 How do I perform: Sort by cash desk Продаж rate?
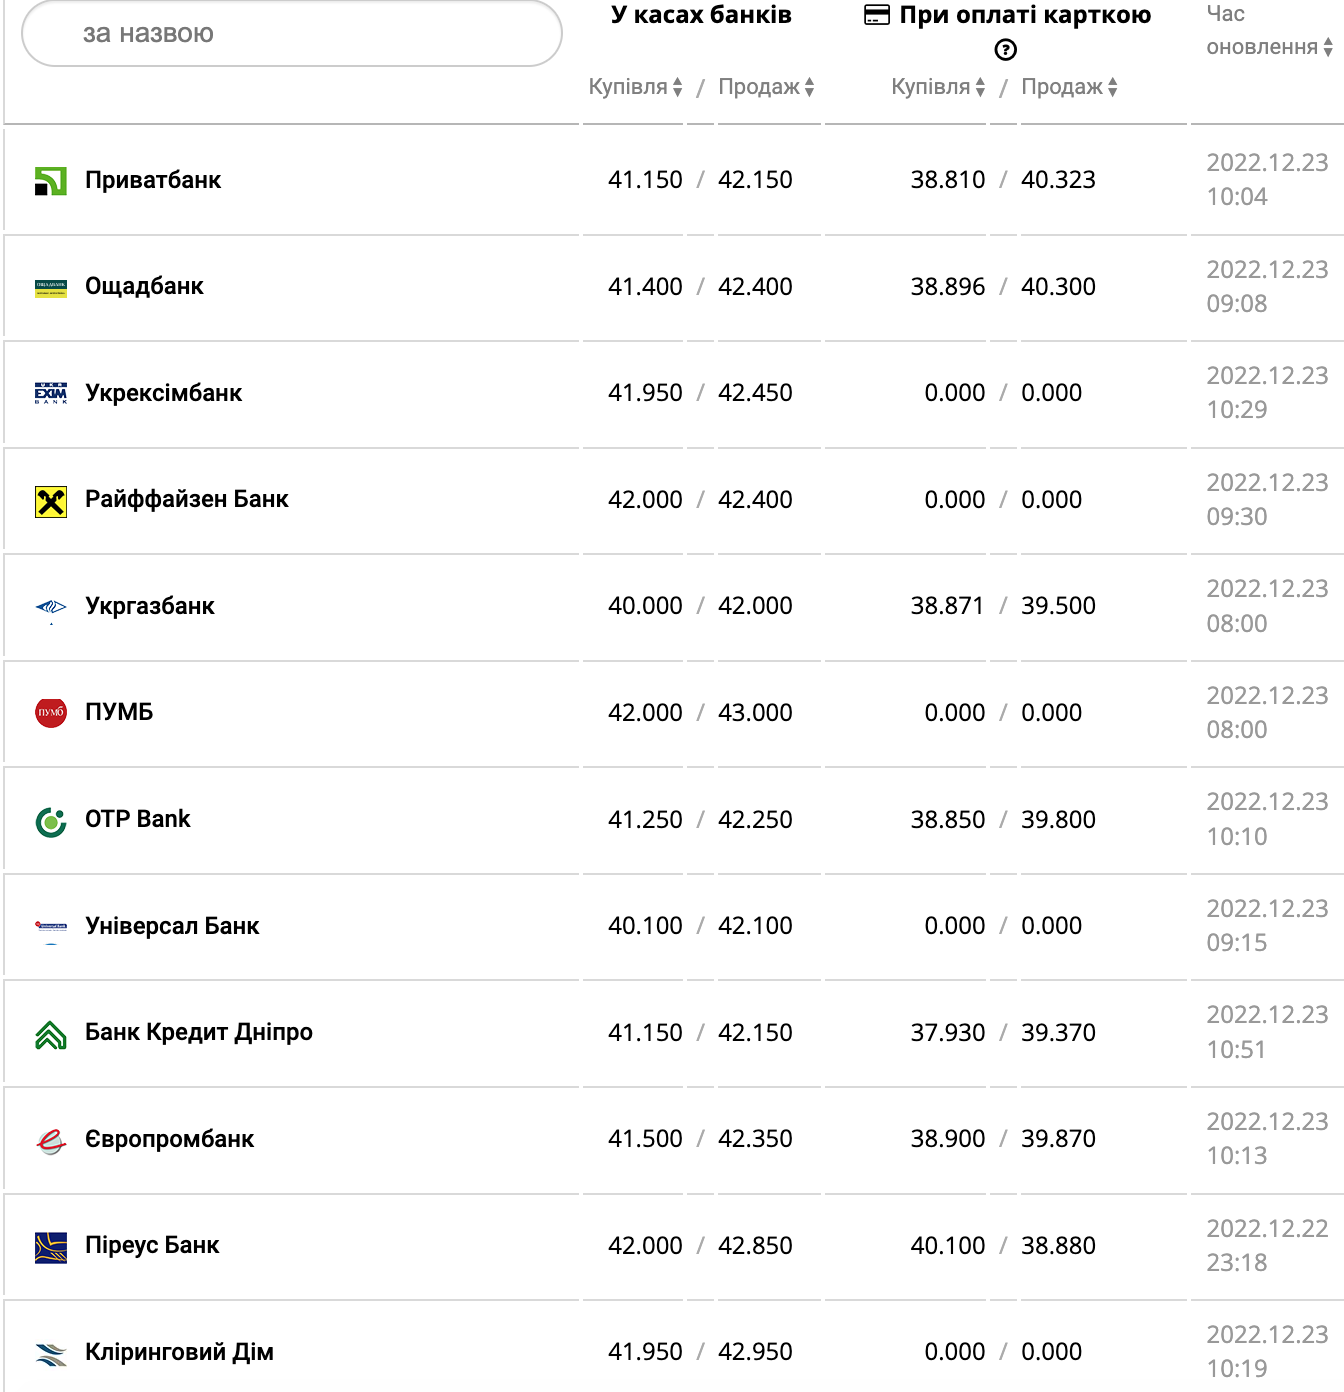[766, 87]
